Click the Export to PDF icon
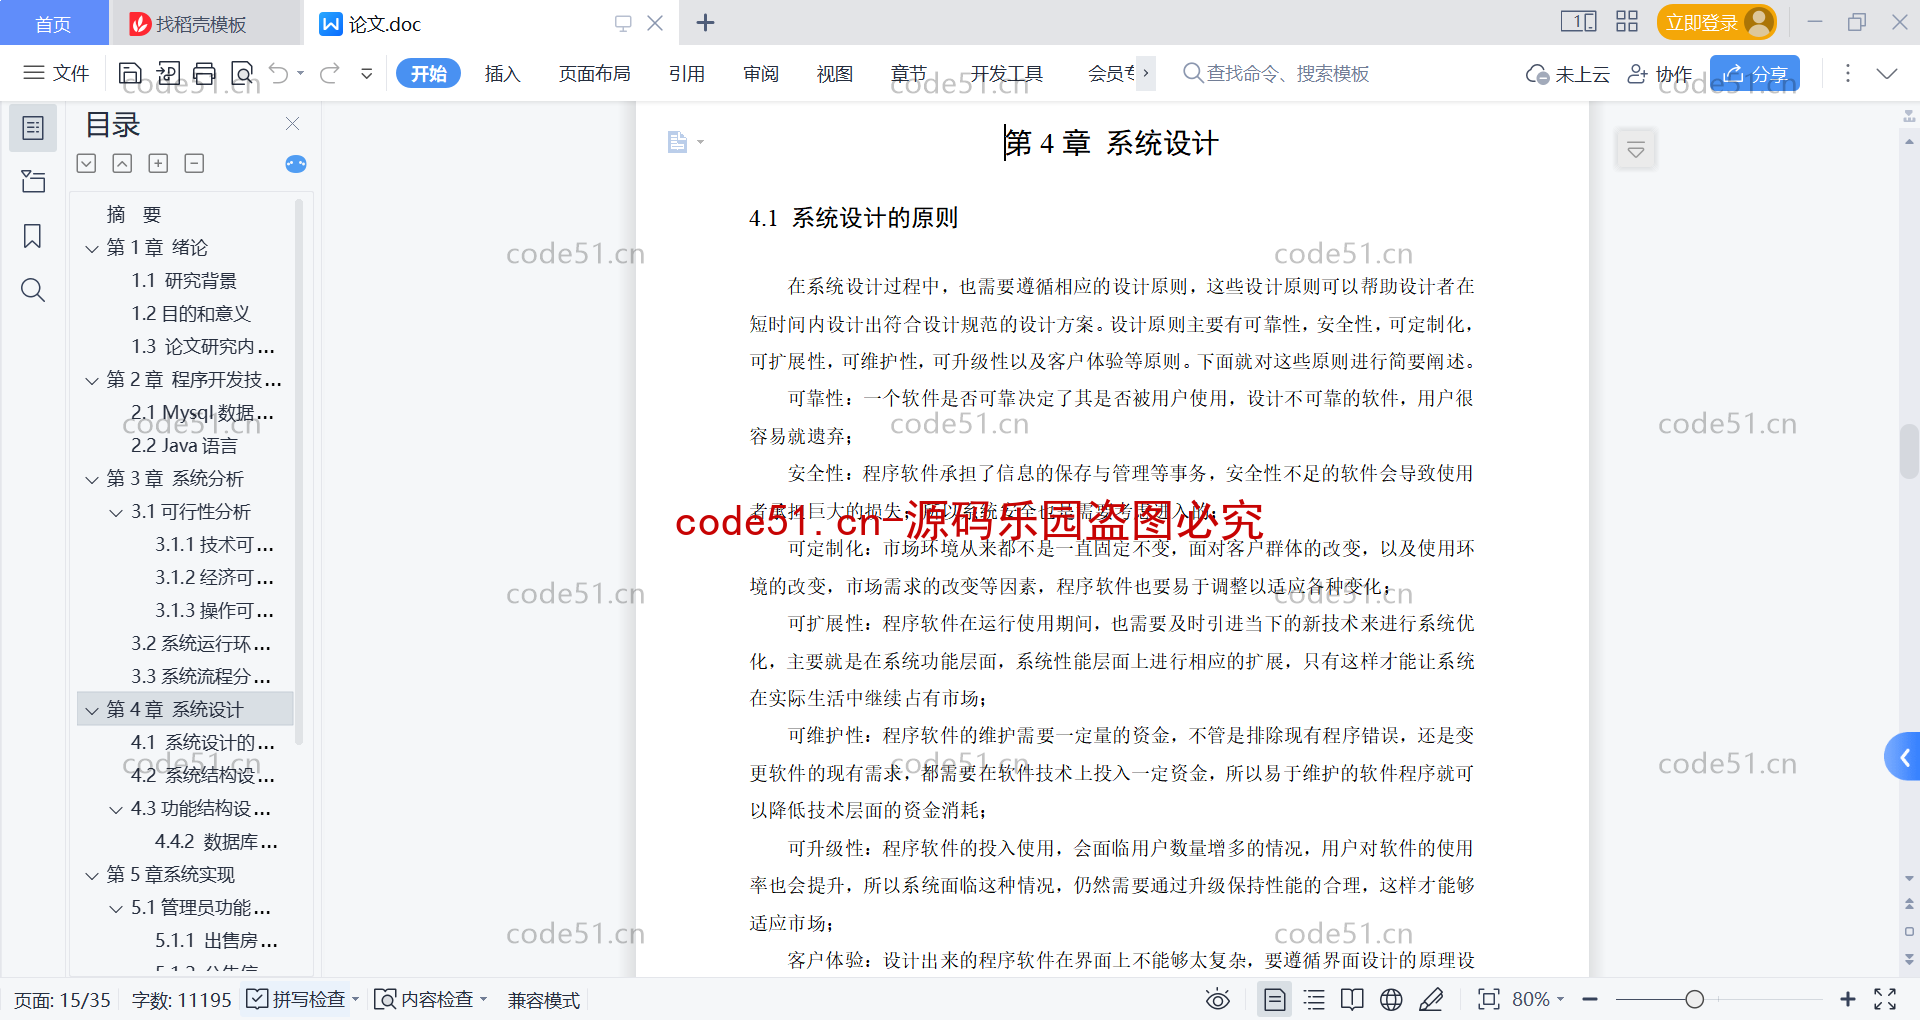 coord(168,73)
